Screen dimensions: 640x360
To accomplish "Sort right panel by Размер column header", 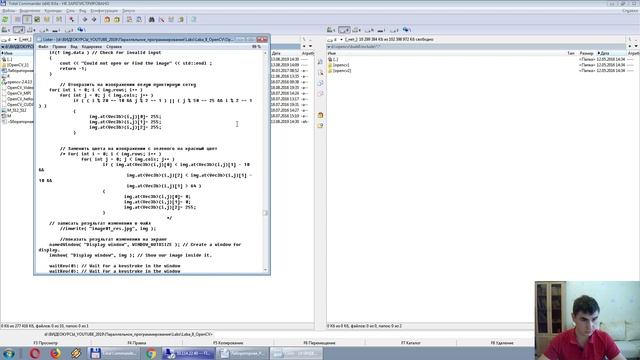I will click(x=587, y=53).
